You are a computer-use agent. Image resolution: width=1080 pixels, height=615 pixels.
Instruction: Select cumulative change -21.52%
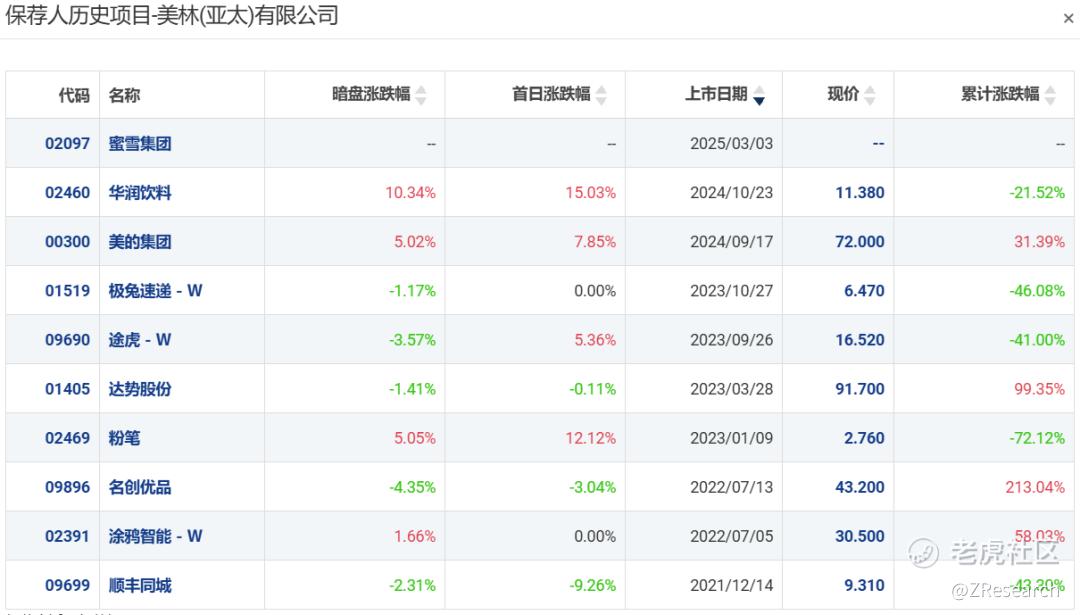point(1037,193)
